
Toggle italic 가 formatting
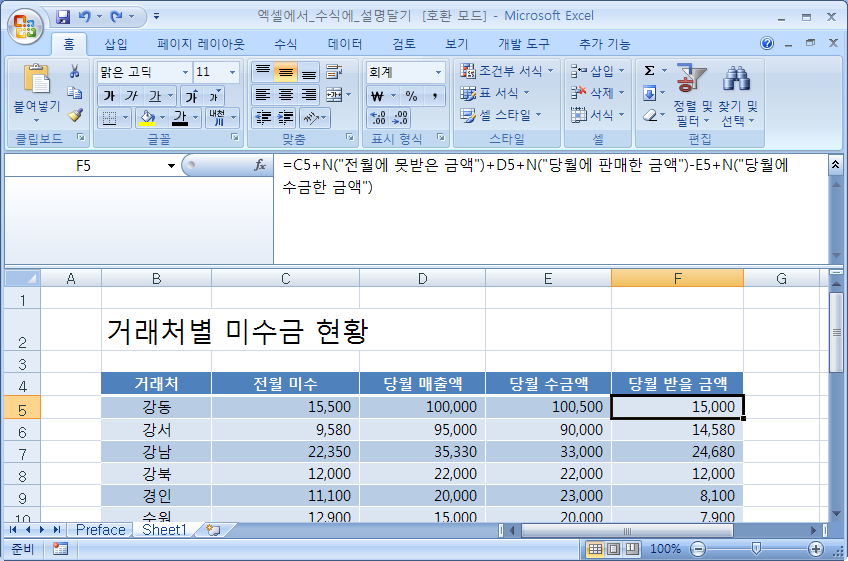(x=131, y=96)
